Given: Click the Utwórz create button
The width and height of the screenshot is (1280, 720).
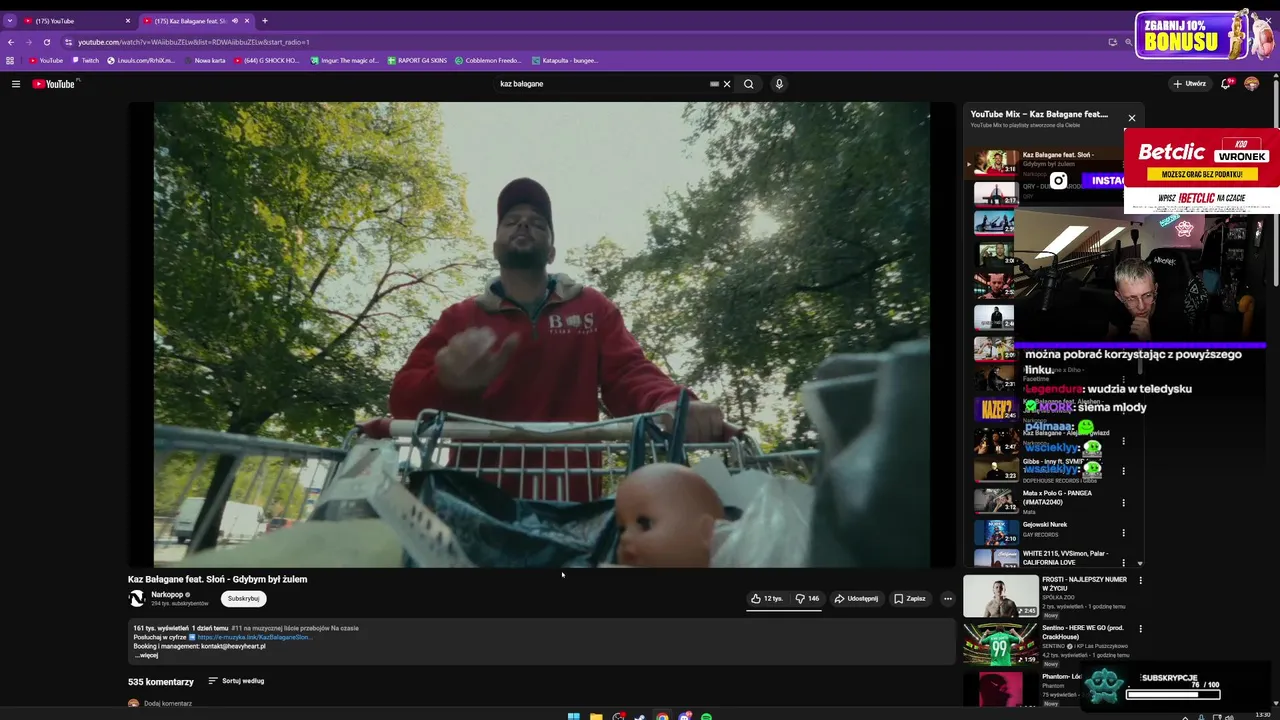Looking at the screenshot, I should point(1189,84).
